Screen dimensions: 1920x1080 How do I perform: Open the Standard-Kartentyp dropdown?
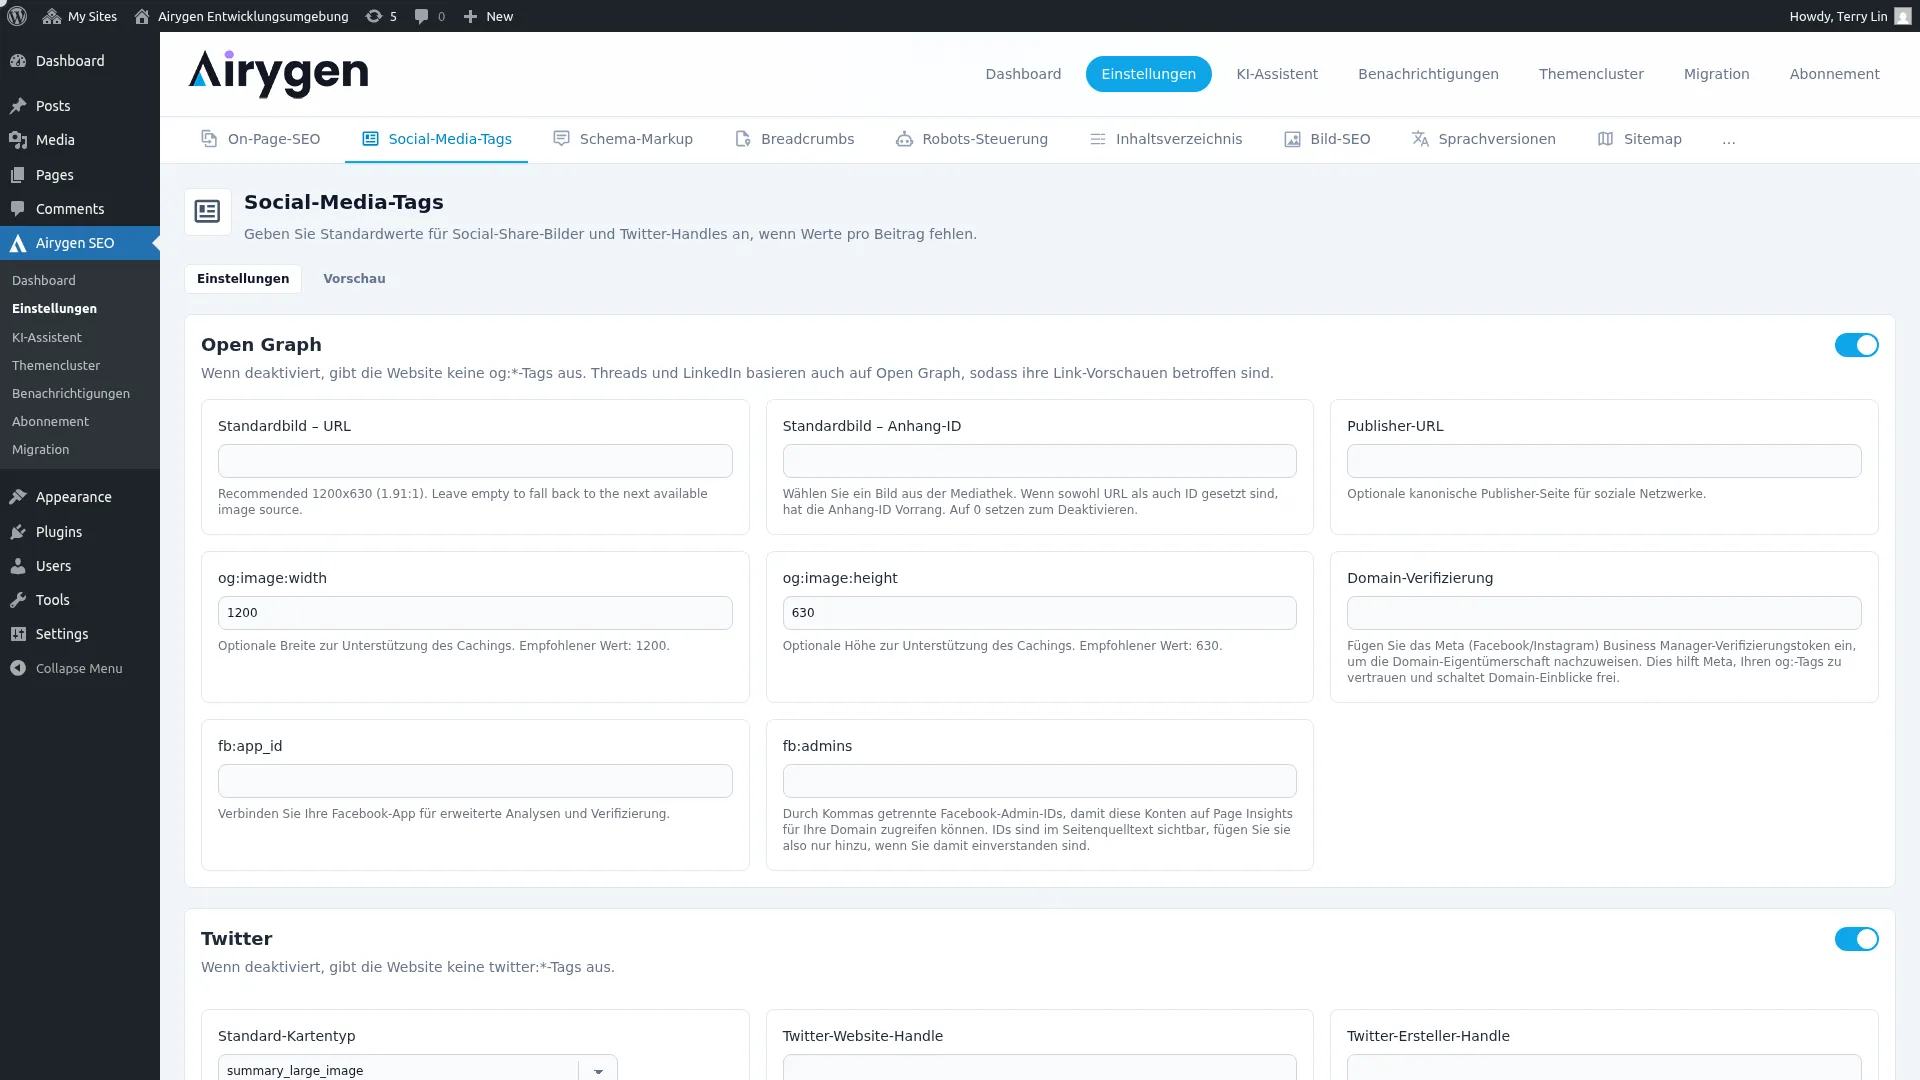pyautogui.click(x=418, y=1069)
